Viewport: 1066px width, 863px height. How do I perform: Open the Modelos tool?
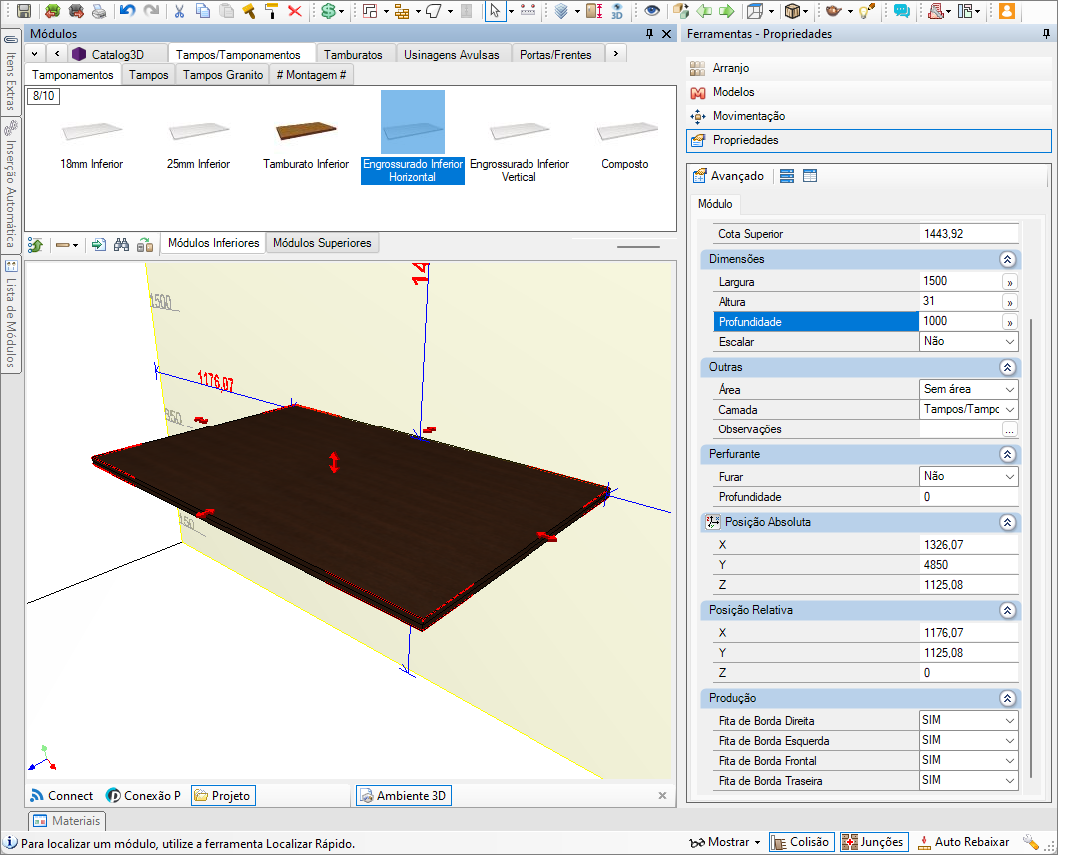(869, 92)
